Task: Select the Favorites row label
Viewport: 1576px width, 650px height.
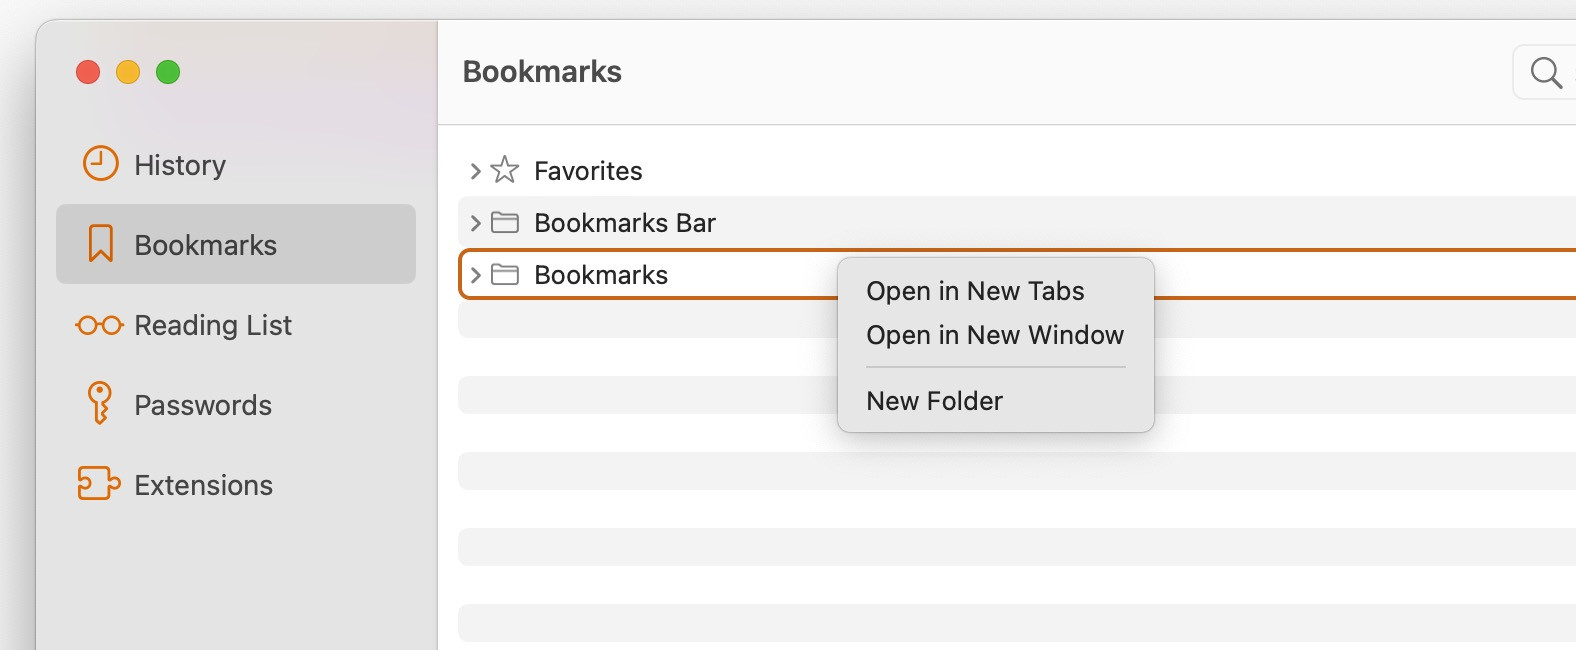Action: click(x=588, y=171)
